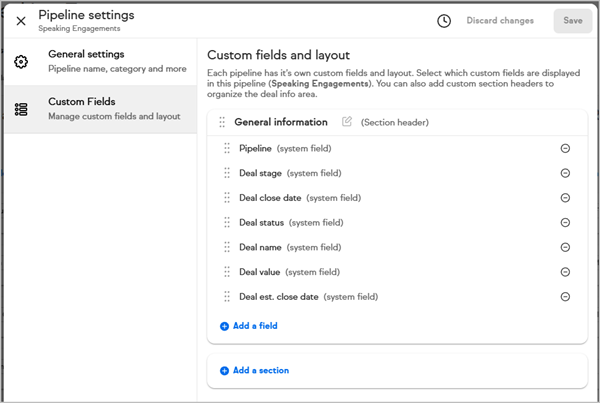
Task: Close the Pipeline settings dialog
Action: [21, 21]
